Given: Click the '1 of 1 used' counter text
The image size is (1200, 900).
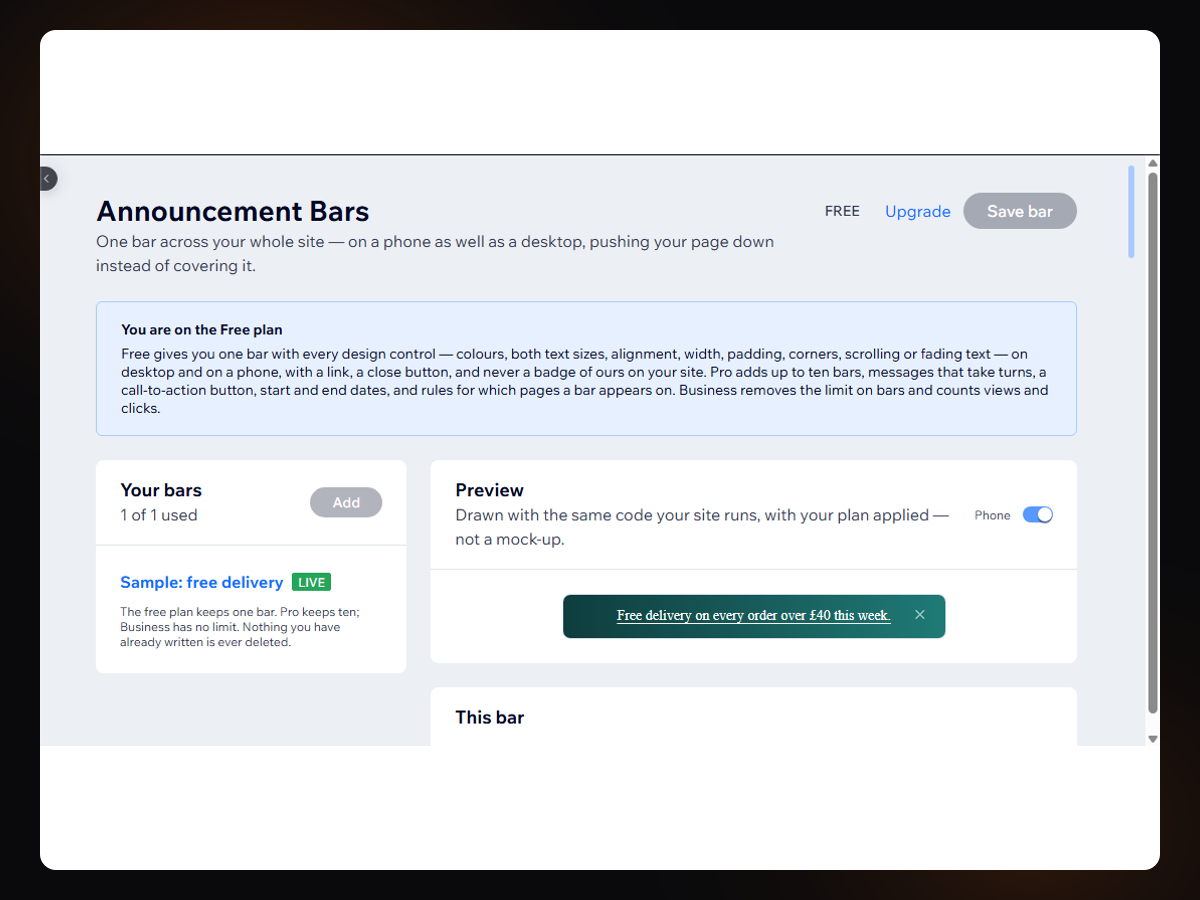Looking at the screenshot, I should click(x=159, y=515).
